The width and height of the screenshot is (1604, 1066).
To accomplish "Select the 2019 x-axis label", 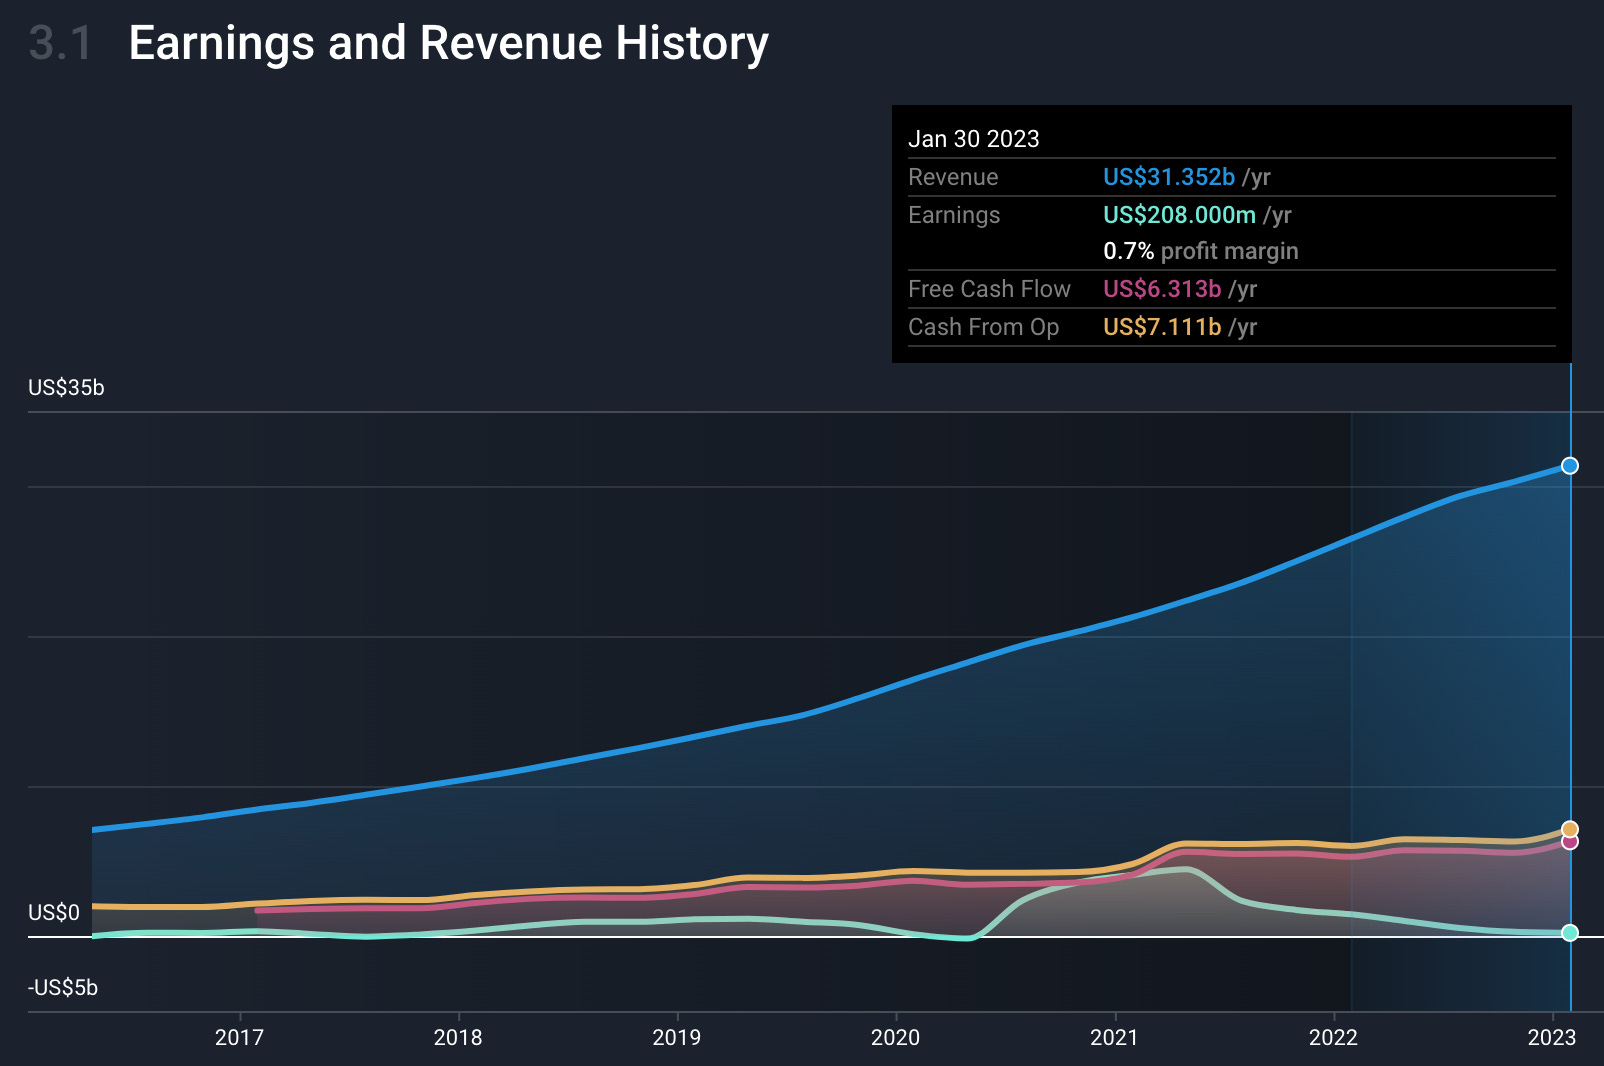I will tap(677, 1037).
